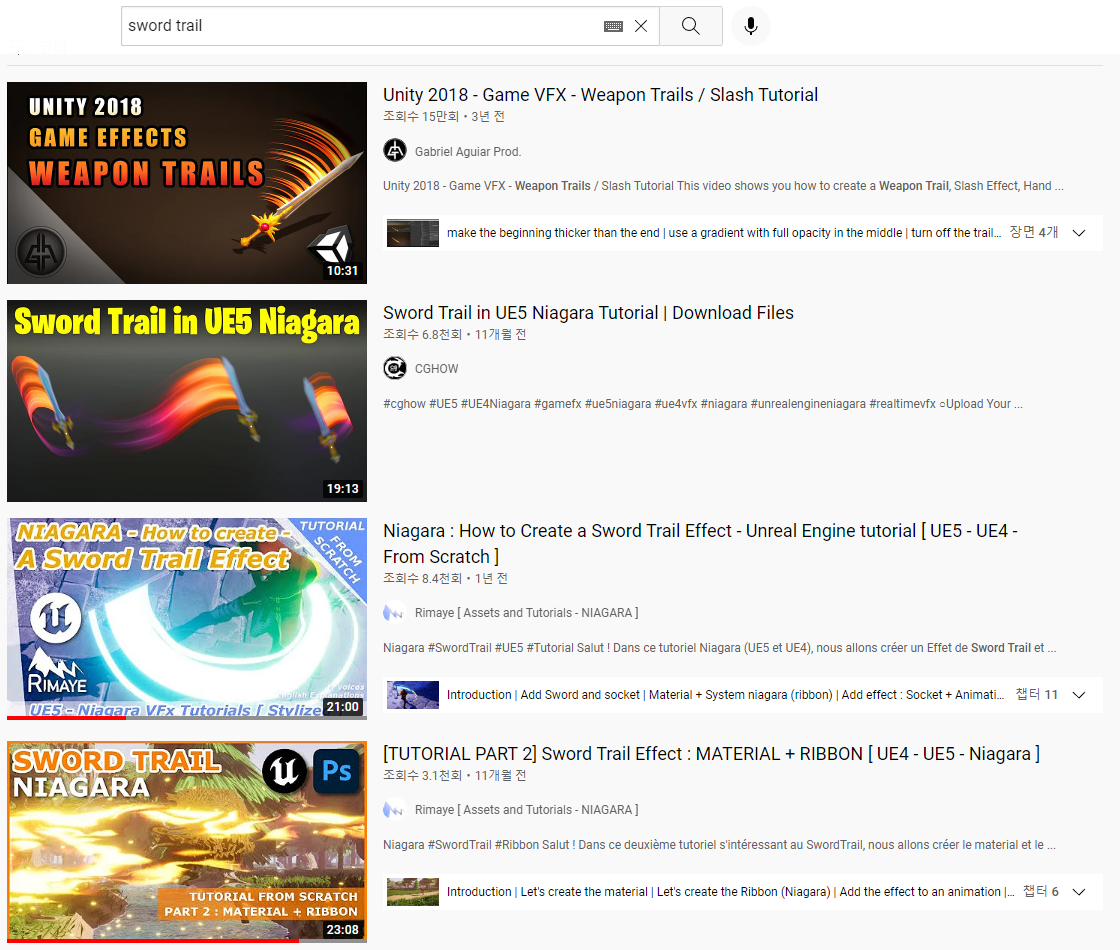Click '챕터 11' chapters label
This screenshot has height=950, width=1120.
pyautogui.click(x=1036, y=694)
